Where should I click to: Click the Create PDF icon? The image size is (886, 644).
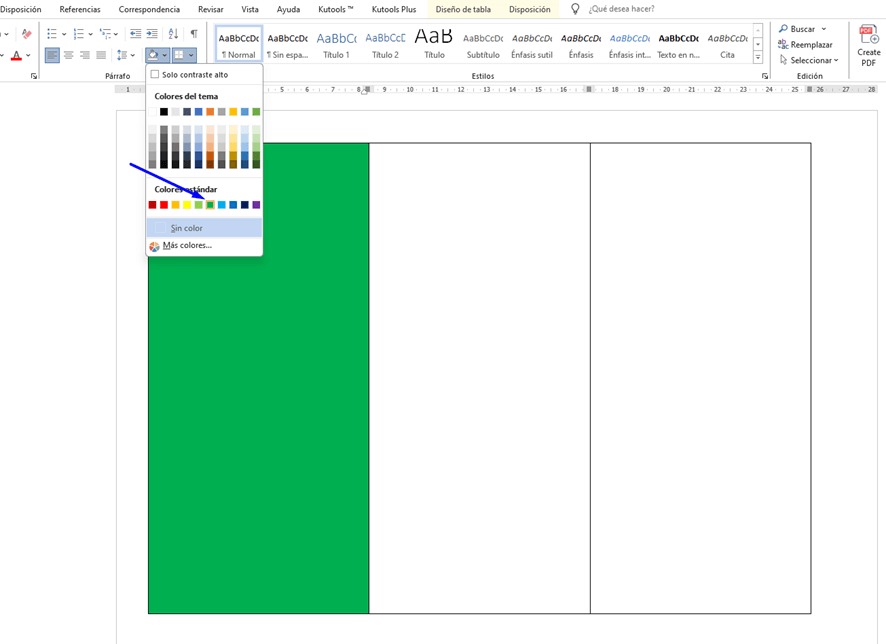click(868, 45)
